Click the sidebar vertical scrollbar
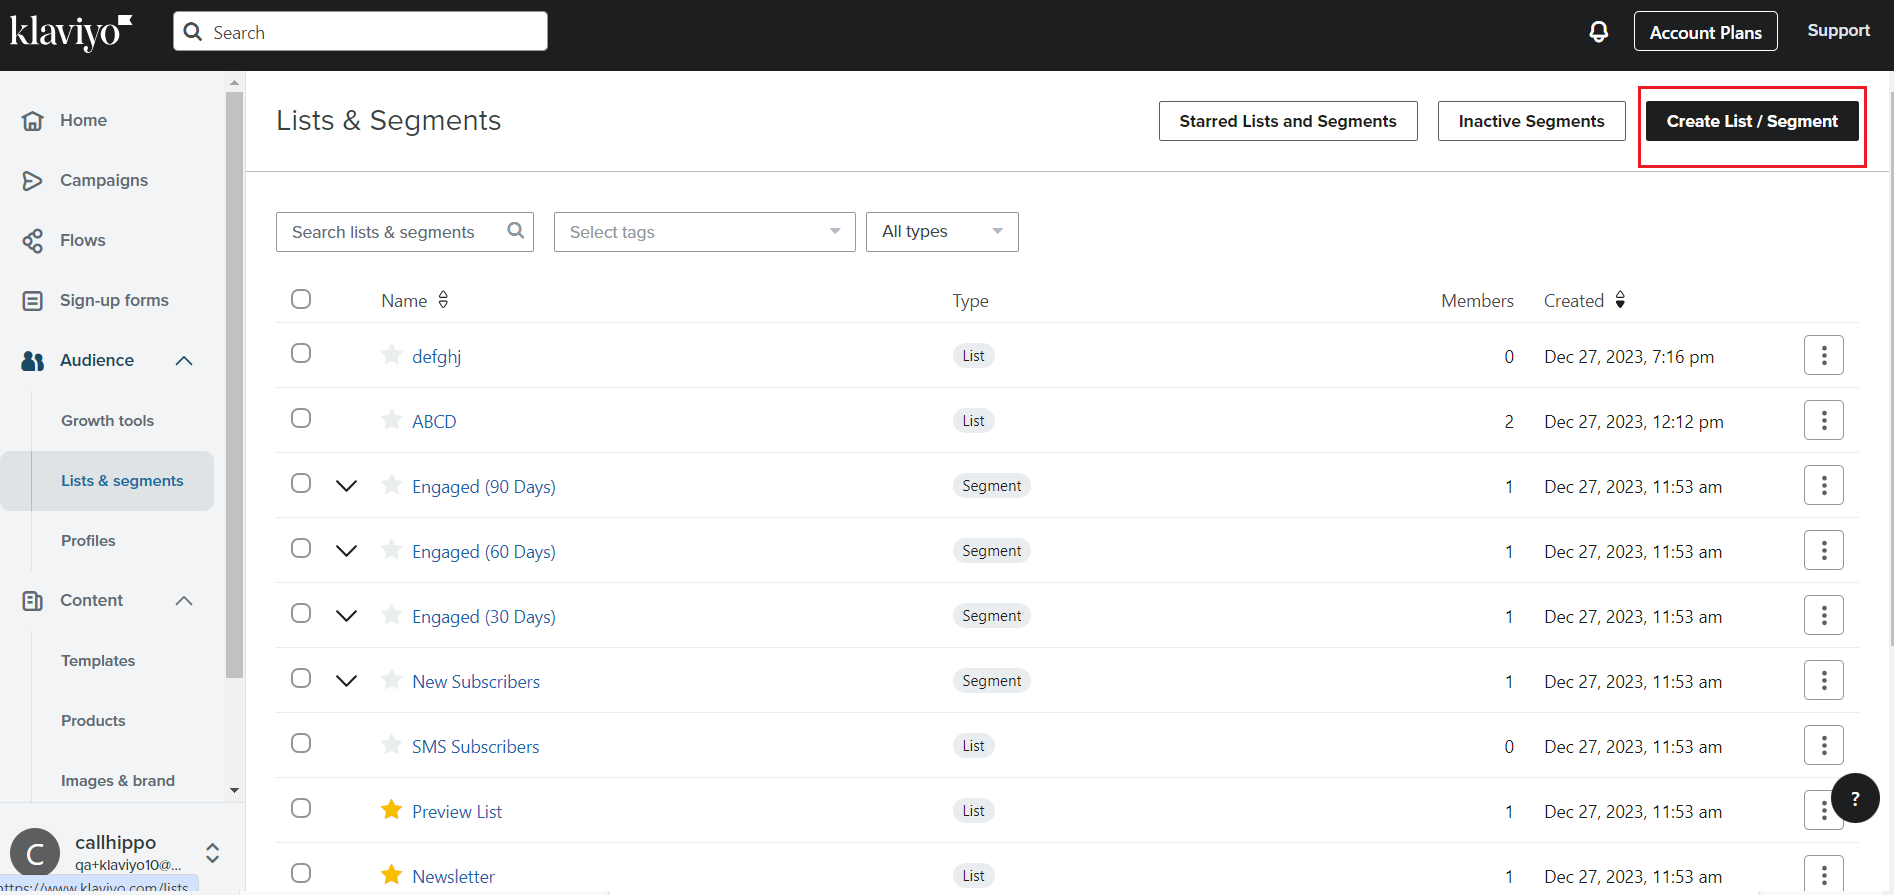The height and width of the screenshot is (895, 1894). pyautogui.click(x=234, y=385)
